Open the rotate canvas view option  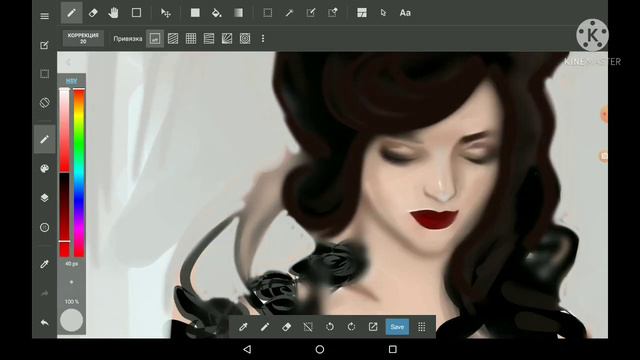tap(44, 102)
